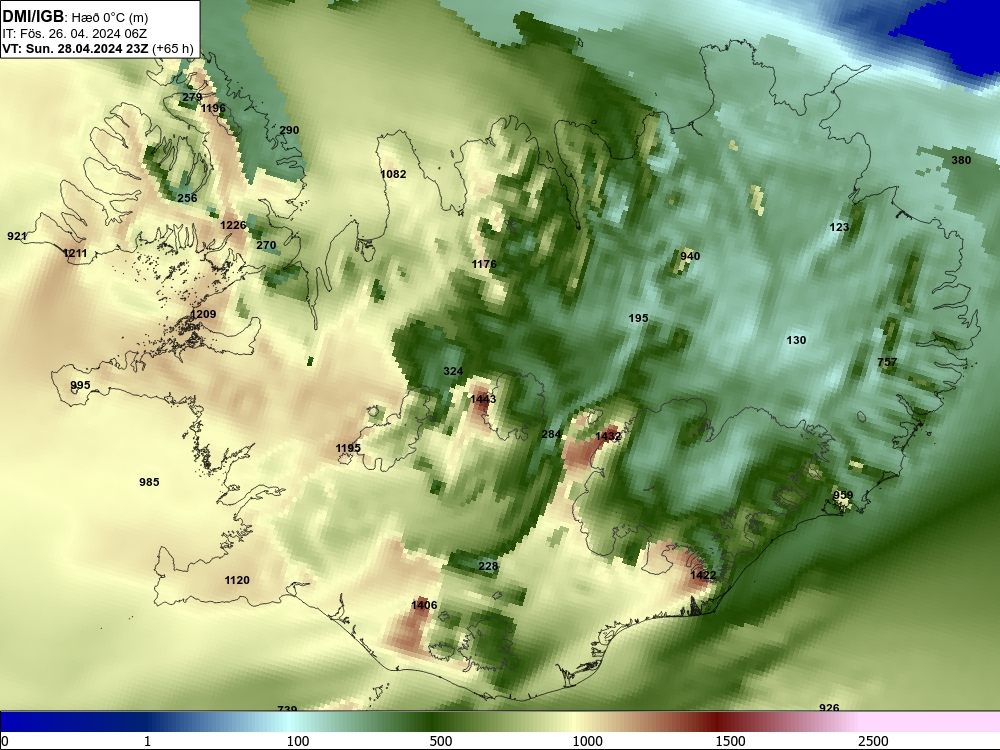Click the map value 1443
The width and height of the screenshot is (1000, 750).
coord(483,399)
